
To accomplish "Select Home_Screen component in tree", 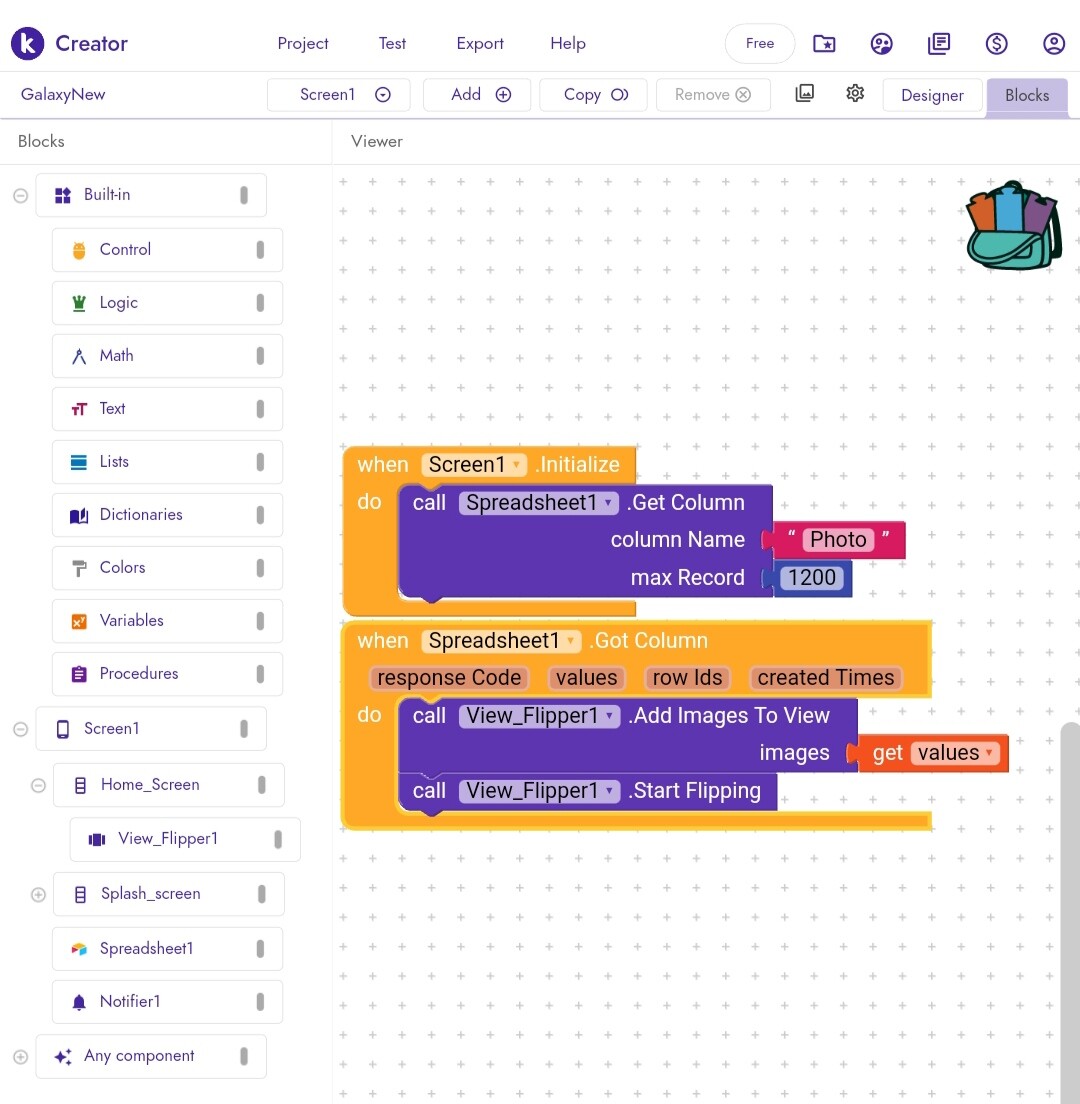I will pos(169,785).
